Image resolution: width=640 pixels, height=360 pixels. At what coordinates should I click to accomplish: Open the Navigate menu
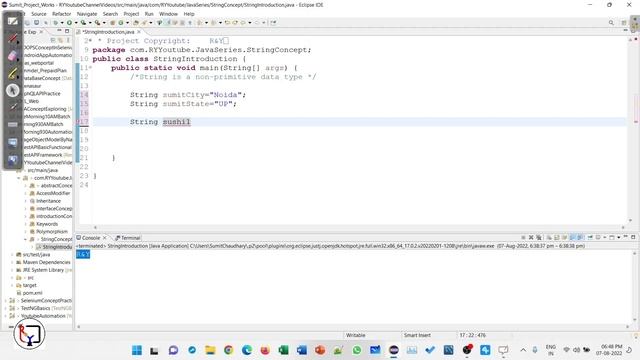pyautogui.click(x=87, y=14)
